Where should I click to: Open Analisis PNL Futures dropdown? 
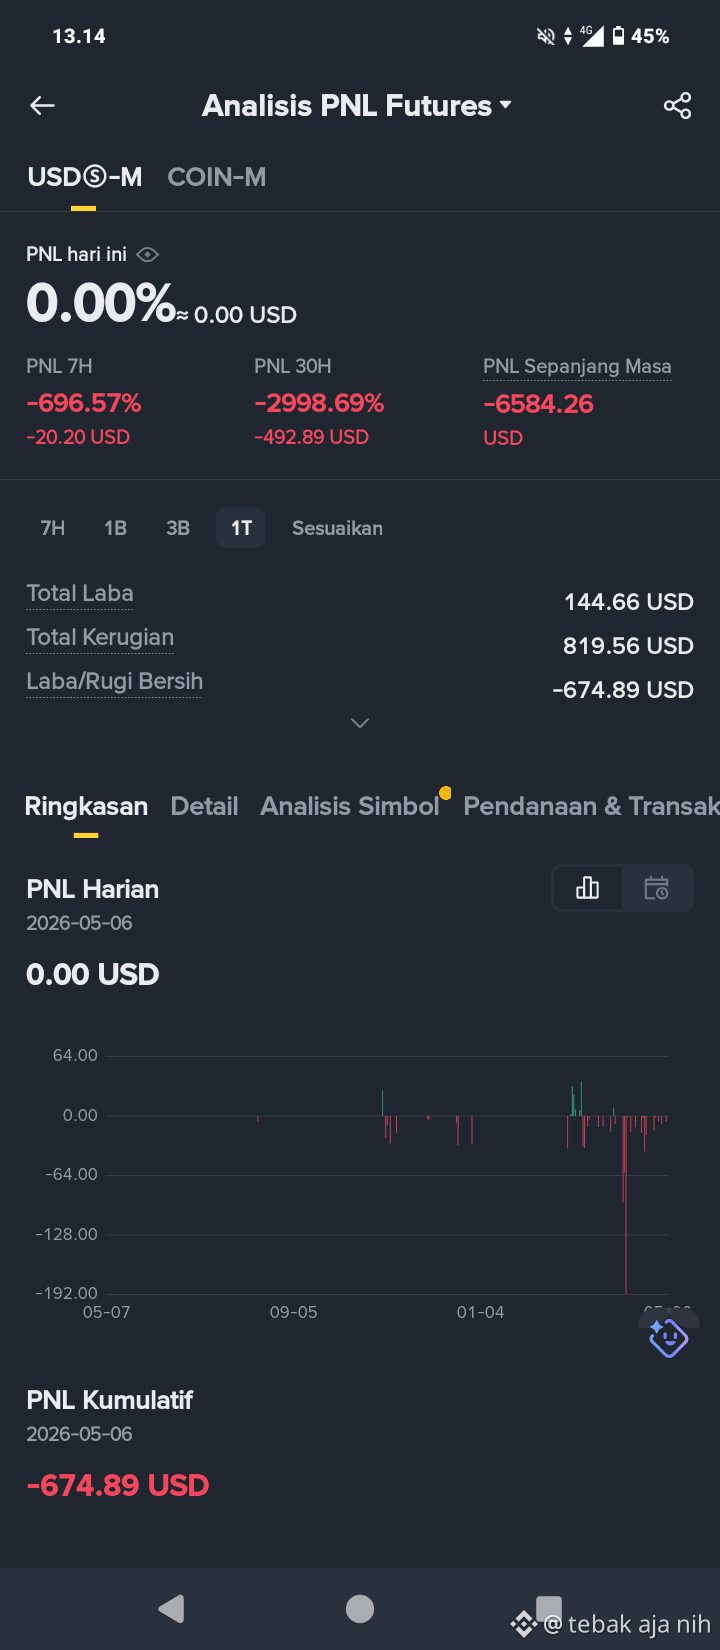tap(357, 105)
